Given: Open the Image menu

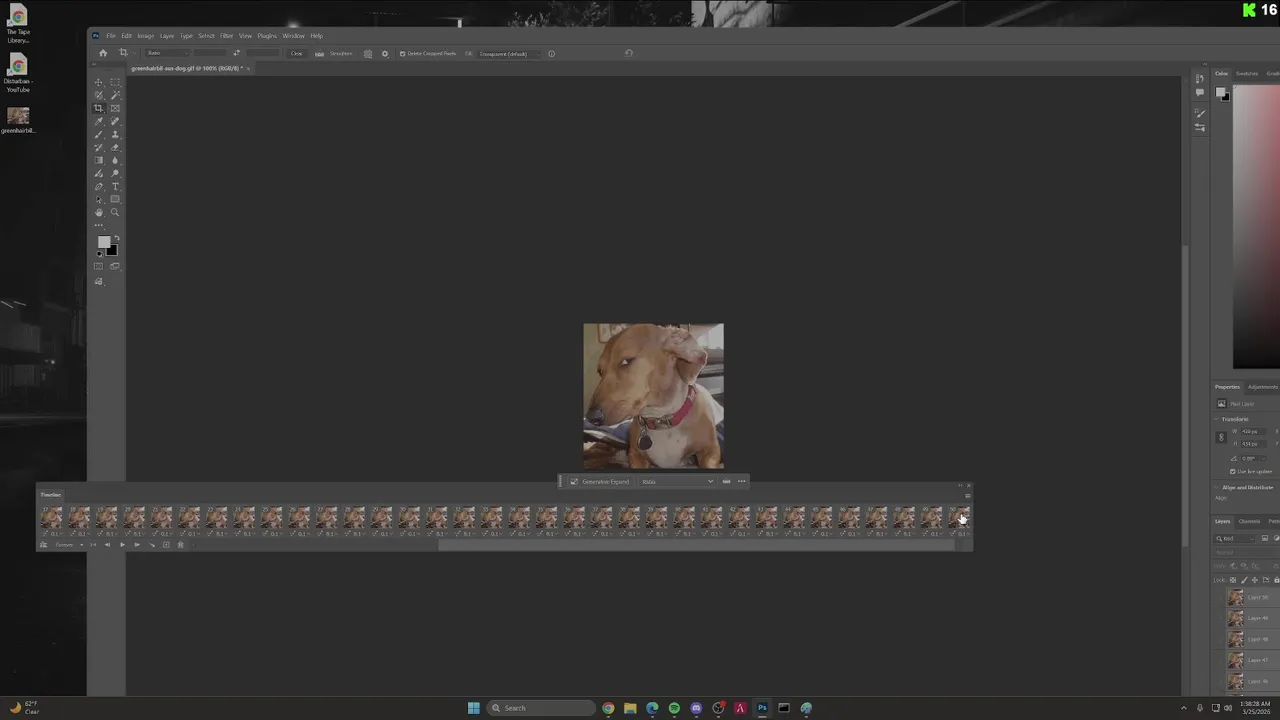Looking at the screenshot, I should (x=145, y=36).
